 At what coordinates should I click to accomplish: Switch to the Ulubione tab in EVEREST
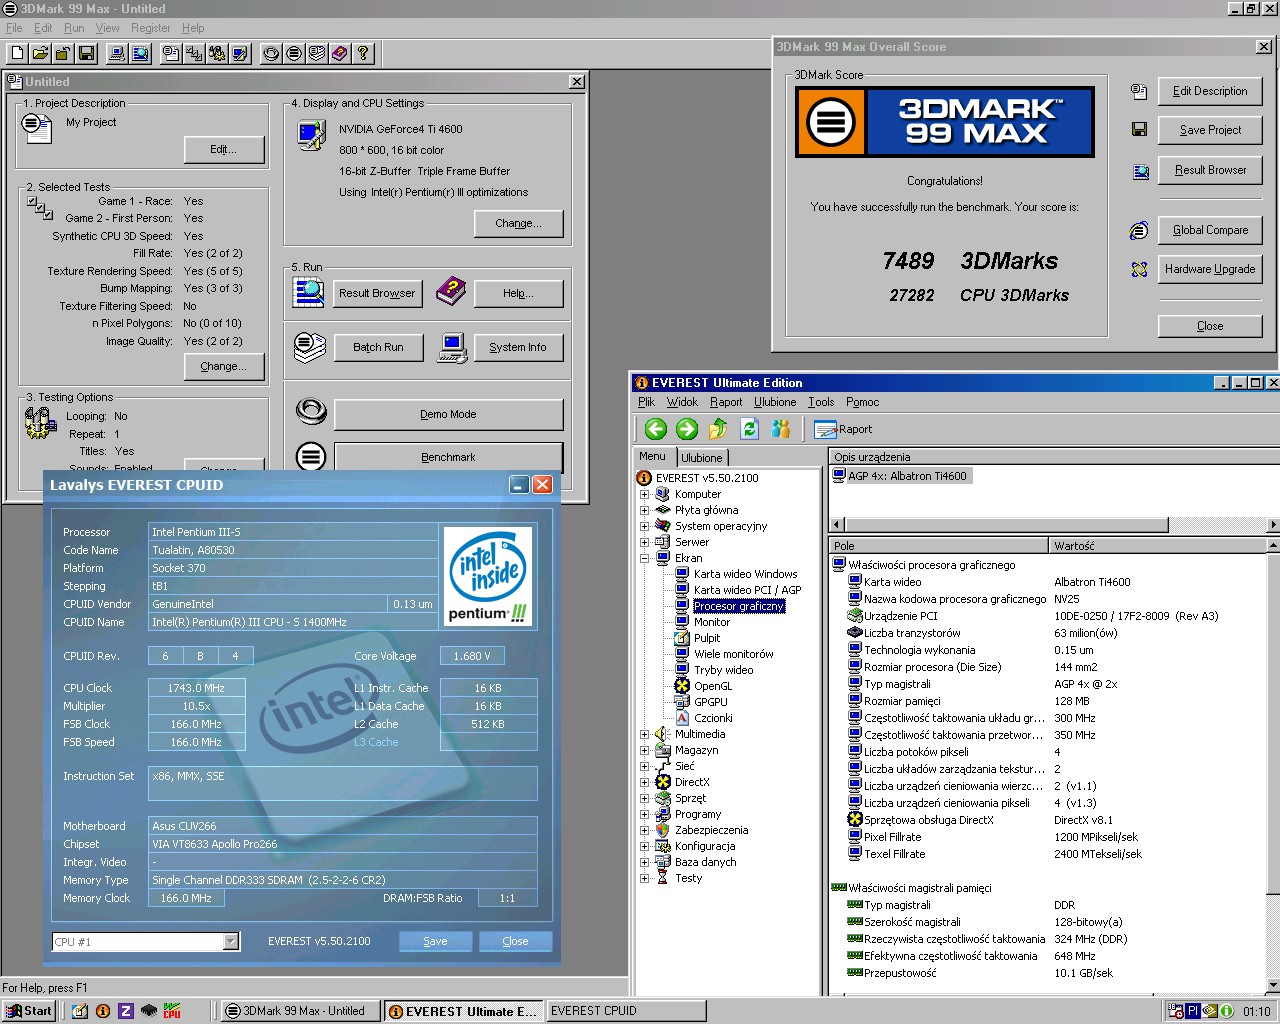pyautogui.click(x=701, y=458)
